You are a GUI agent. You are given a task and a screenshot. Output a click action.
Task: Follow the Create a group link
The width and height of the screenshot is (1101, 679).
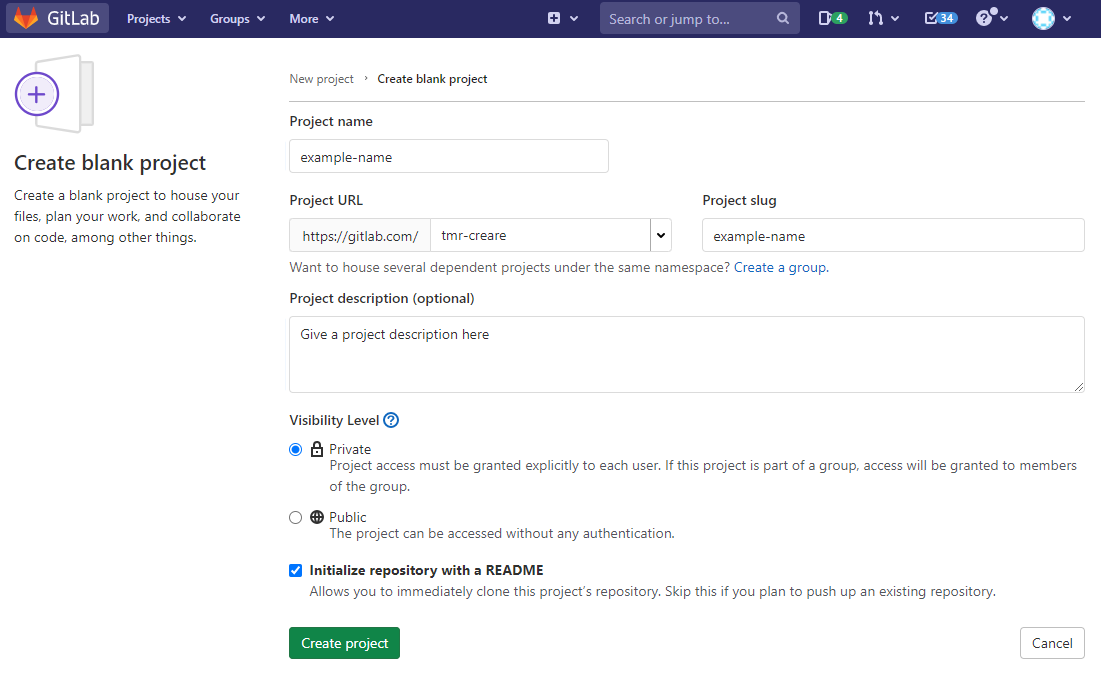coord(780,267)
